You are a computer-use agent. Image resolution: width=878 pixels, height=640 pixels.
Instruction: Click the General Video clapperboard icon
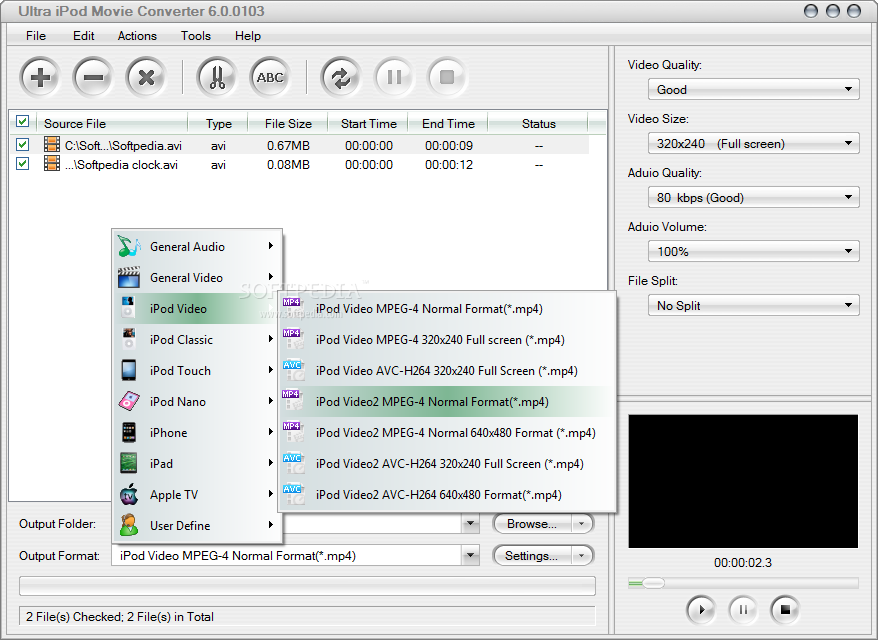pos(129,277)
